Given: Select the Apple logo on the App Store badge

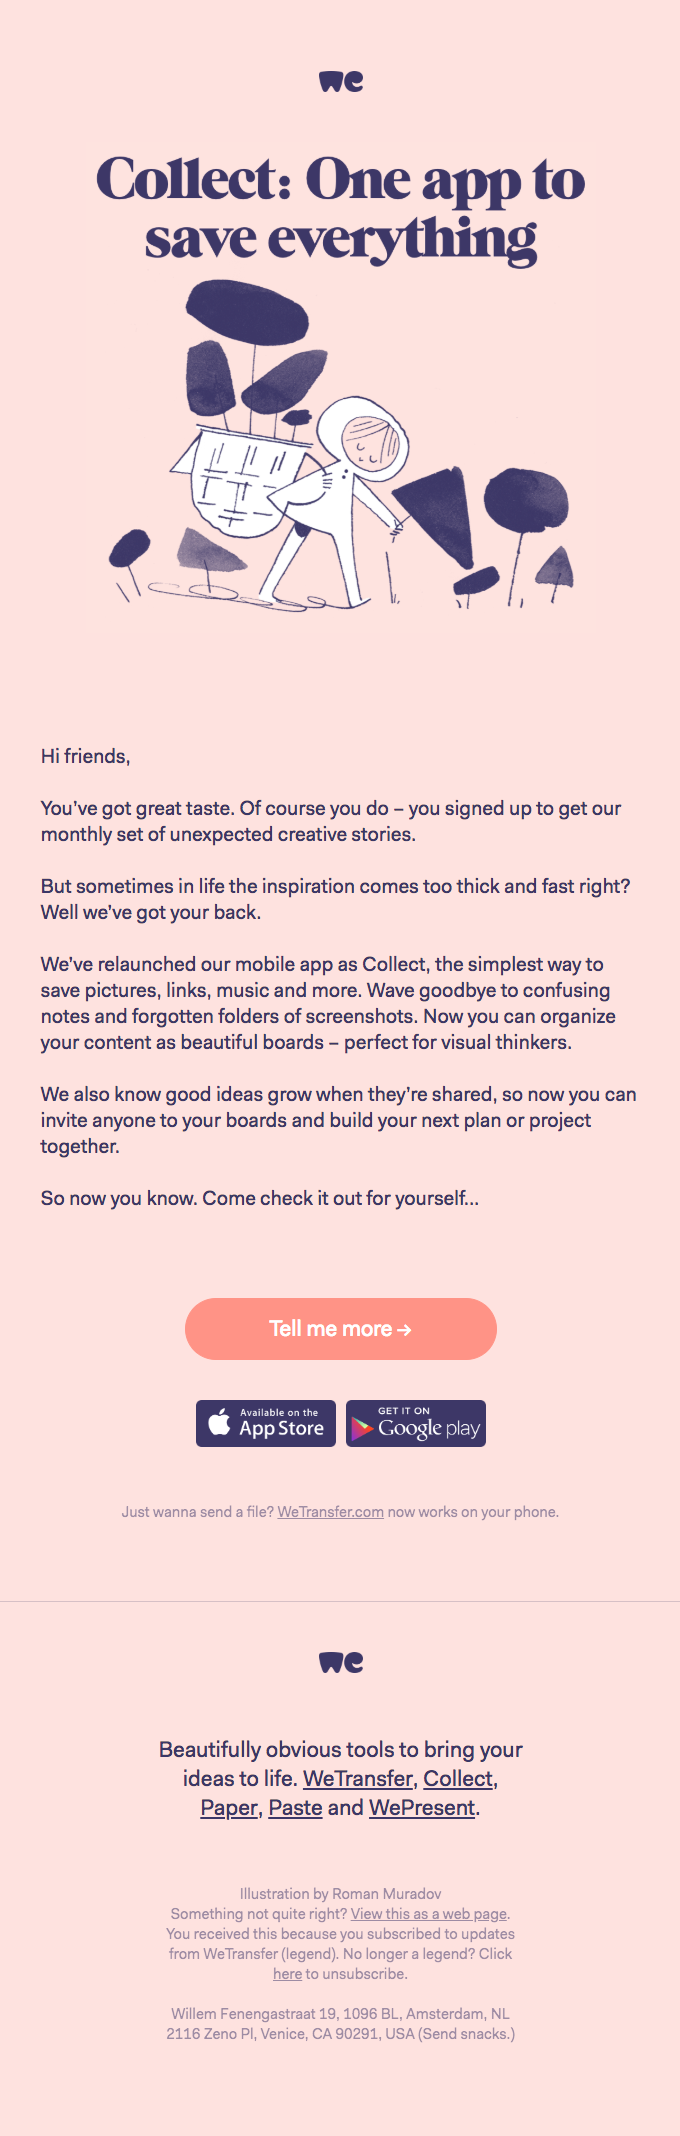Looking at the screenshot, I should click(218, 1424).
